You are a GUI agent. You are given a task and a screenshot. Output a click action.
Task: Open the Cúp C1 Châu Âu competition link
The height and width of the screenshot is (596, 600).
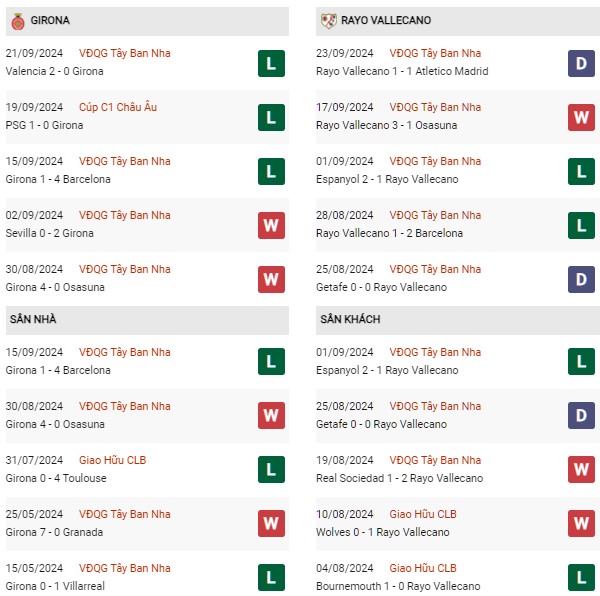click(118, 107)
